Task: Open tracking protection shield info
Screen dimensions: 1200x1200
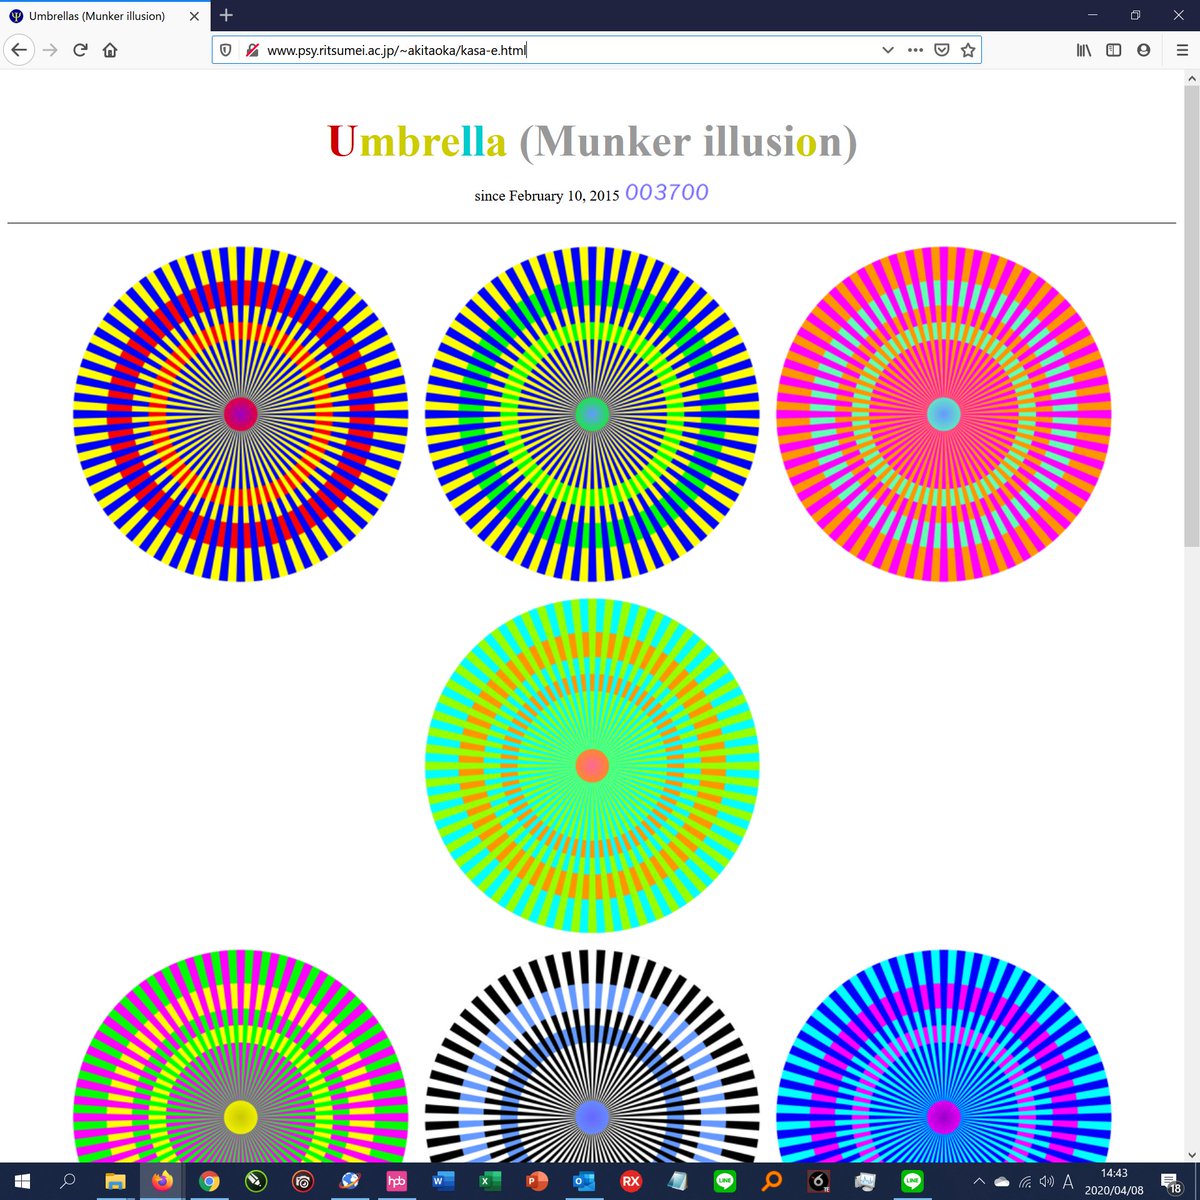Action: 226,50
